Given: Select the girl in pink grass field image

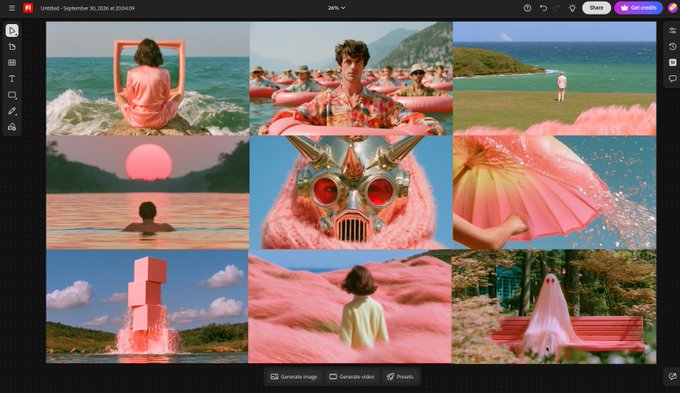Looking at the screenshot, I should (x=350, y=307).
